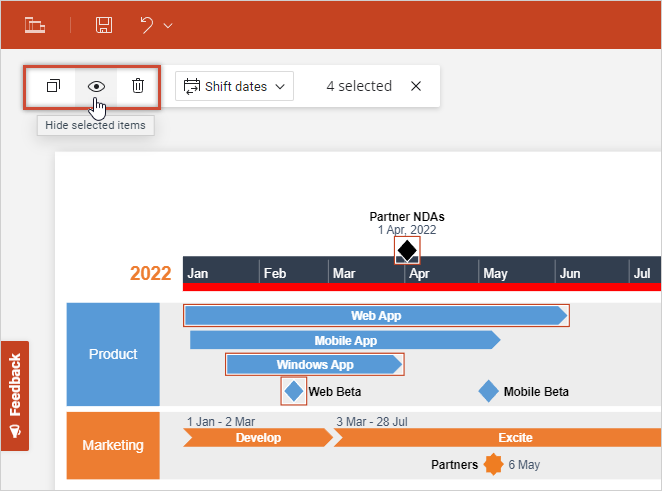Screen dimensions: 662x491
Task: Delete selected items with the trash icon
Action: pos(138,86)
